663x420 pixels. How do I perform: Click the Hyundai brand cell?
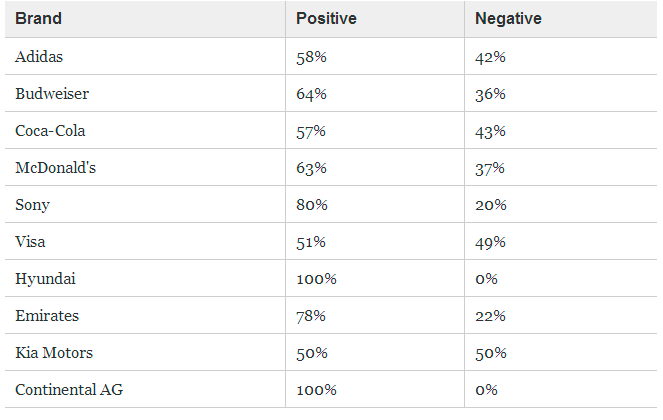[x=45, y=278]
